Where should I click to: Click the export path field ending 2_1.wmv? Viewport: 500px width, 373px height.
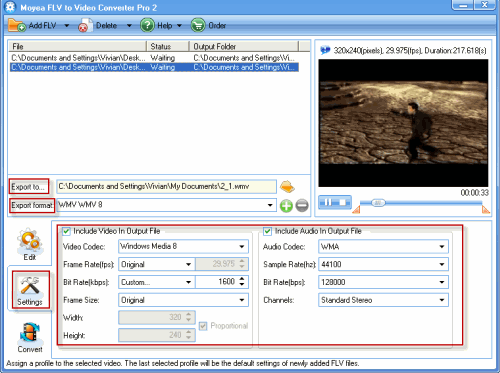point(166,187)
